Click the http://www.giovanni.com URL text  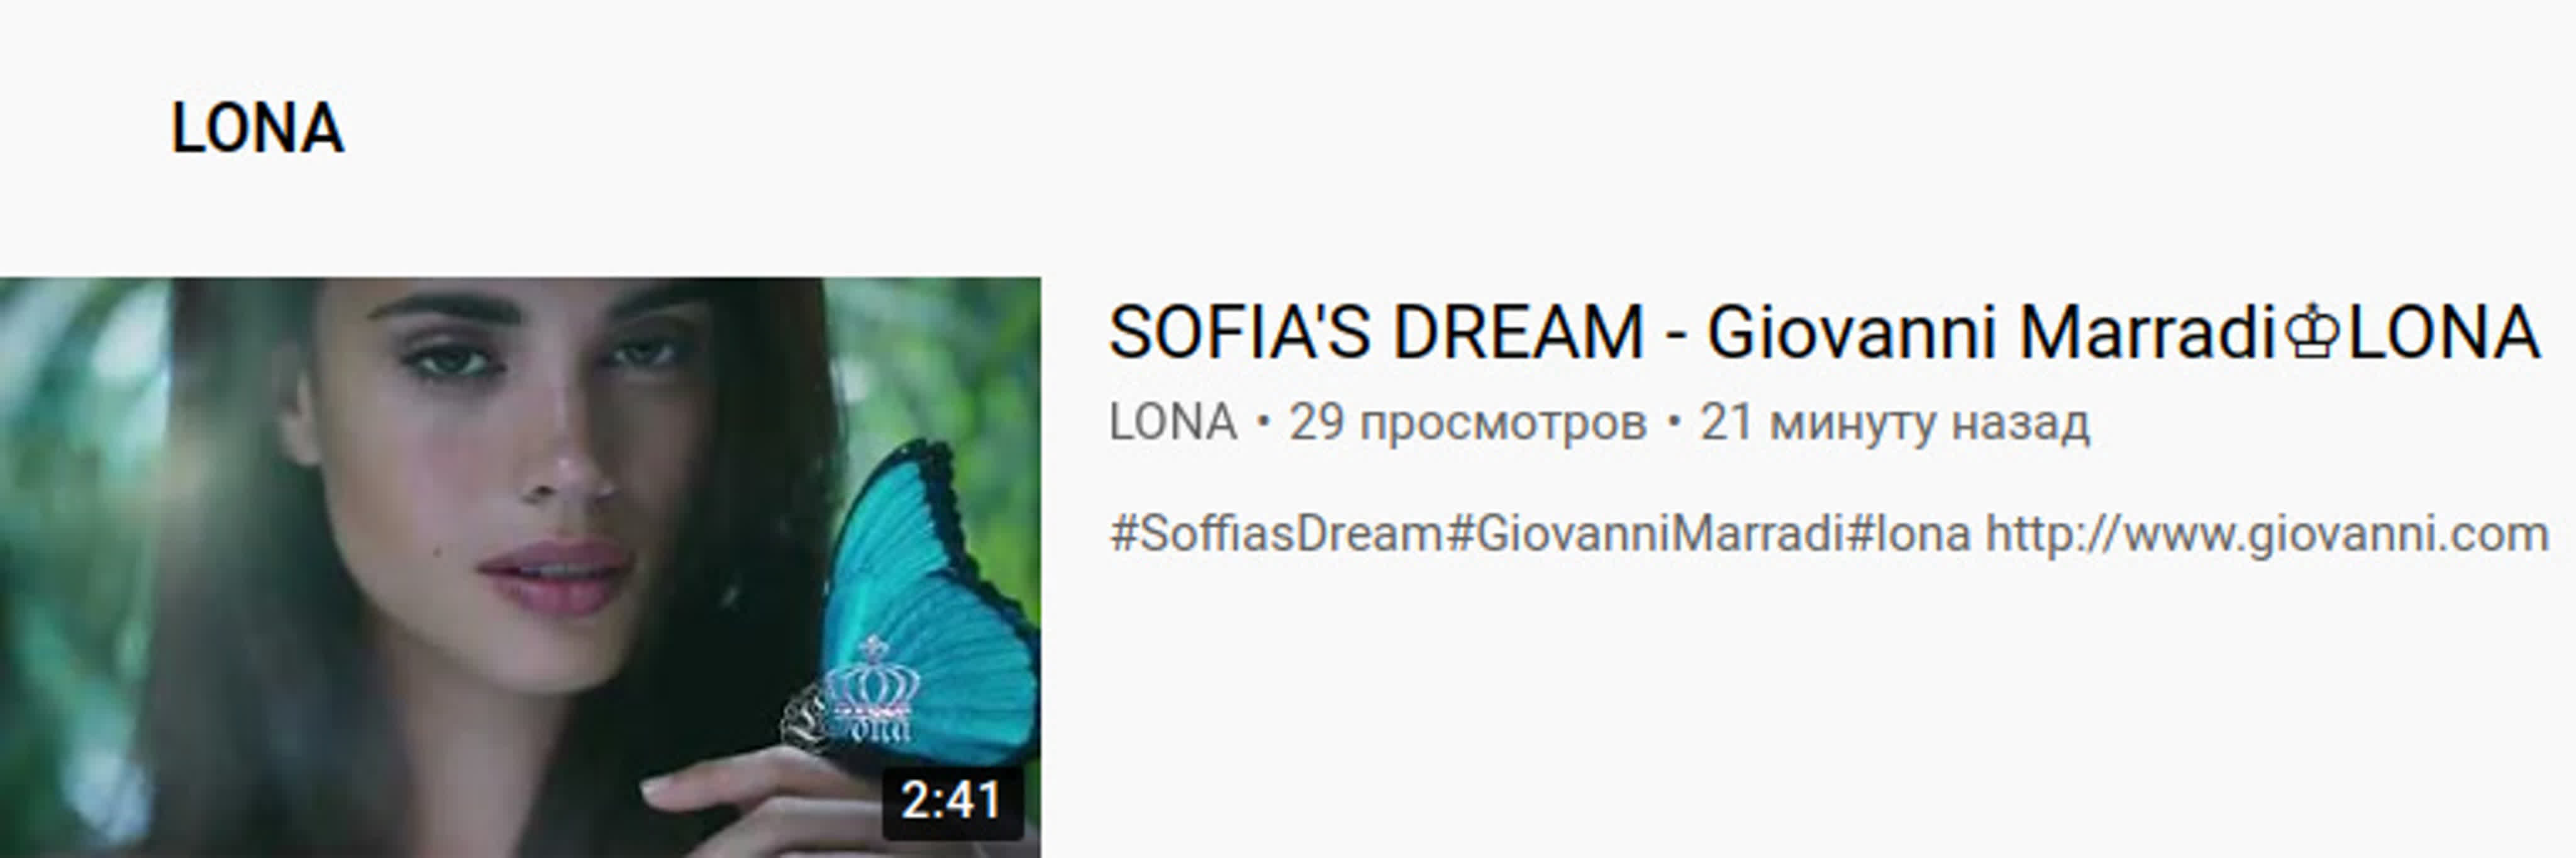point(2267,534)
